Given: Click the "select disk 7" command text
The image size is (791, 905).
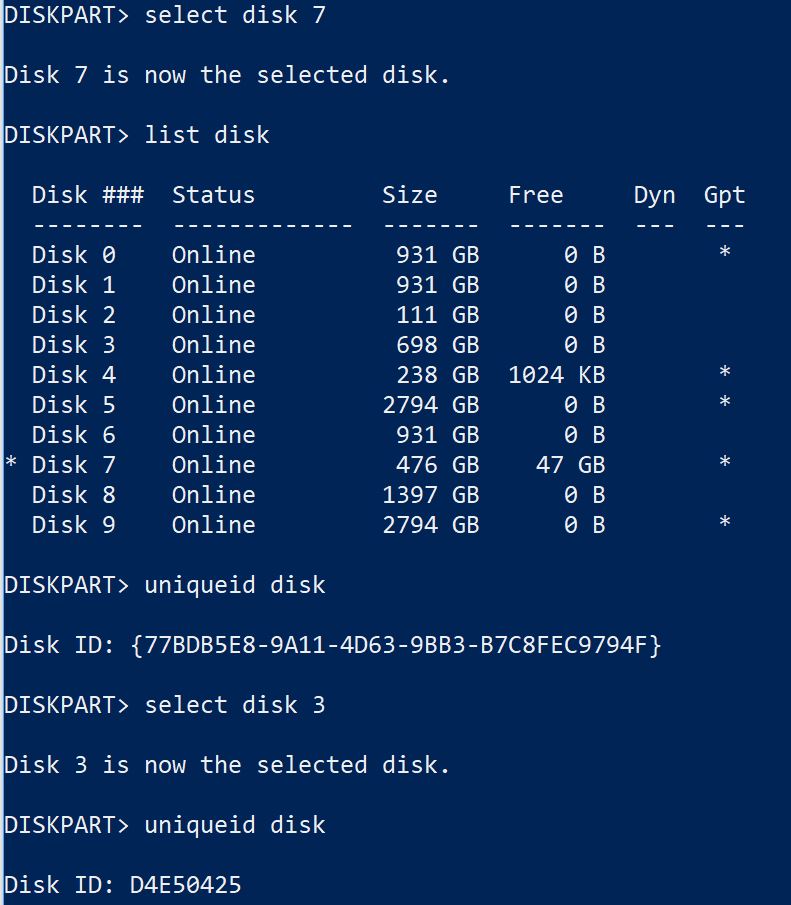Looking at the screenshot, I should (235, 15).
